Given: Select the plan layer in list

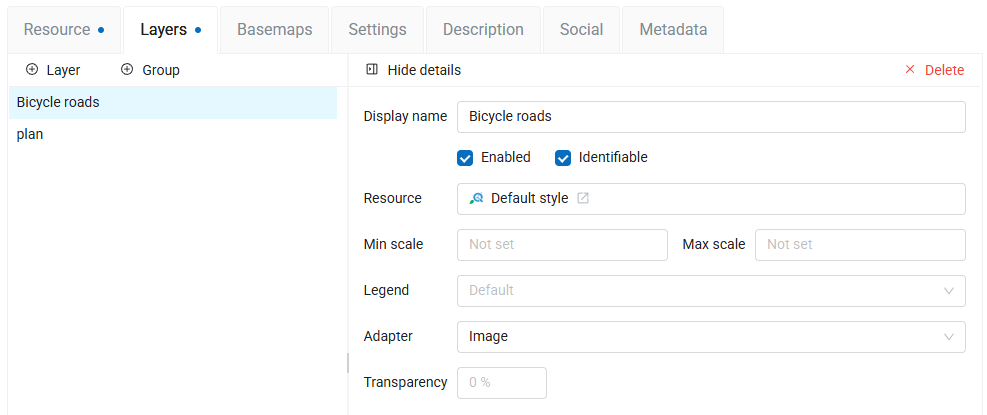Looking at the screenshot, I should 30,134.
